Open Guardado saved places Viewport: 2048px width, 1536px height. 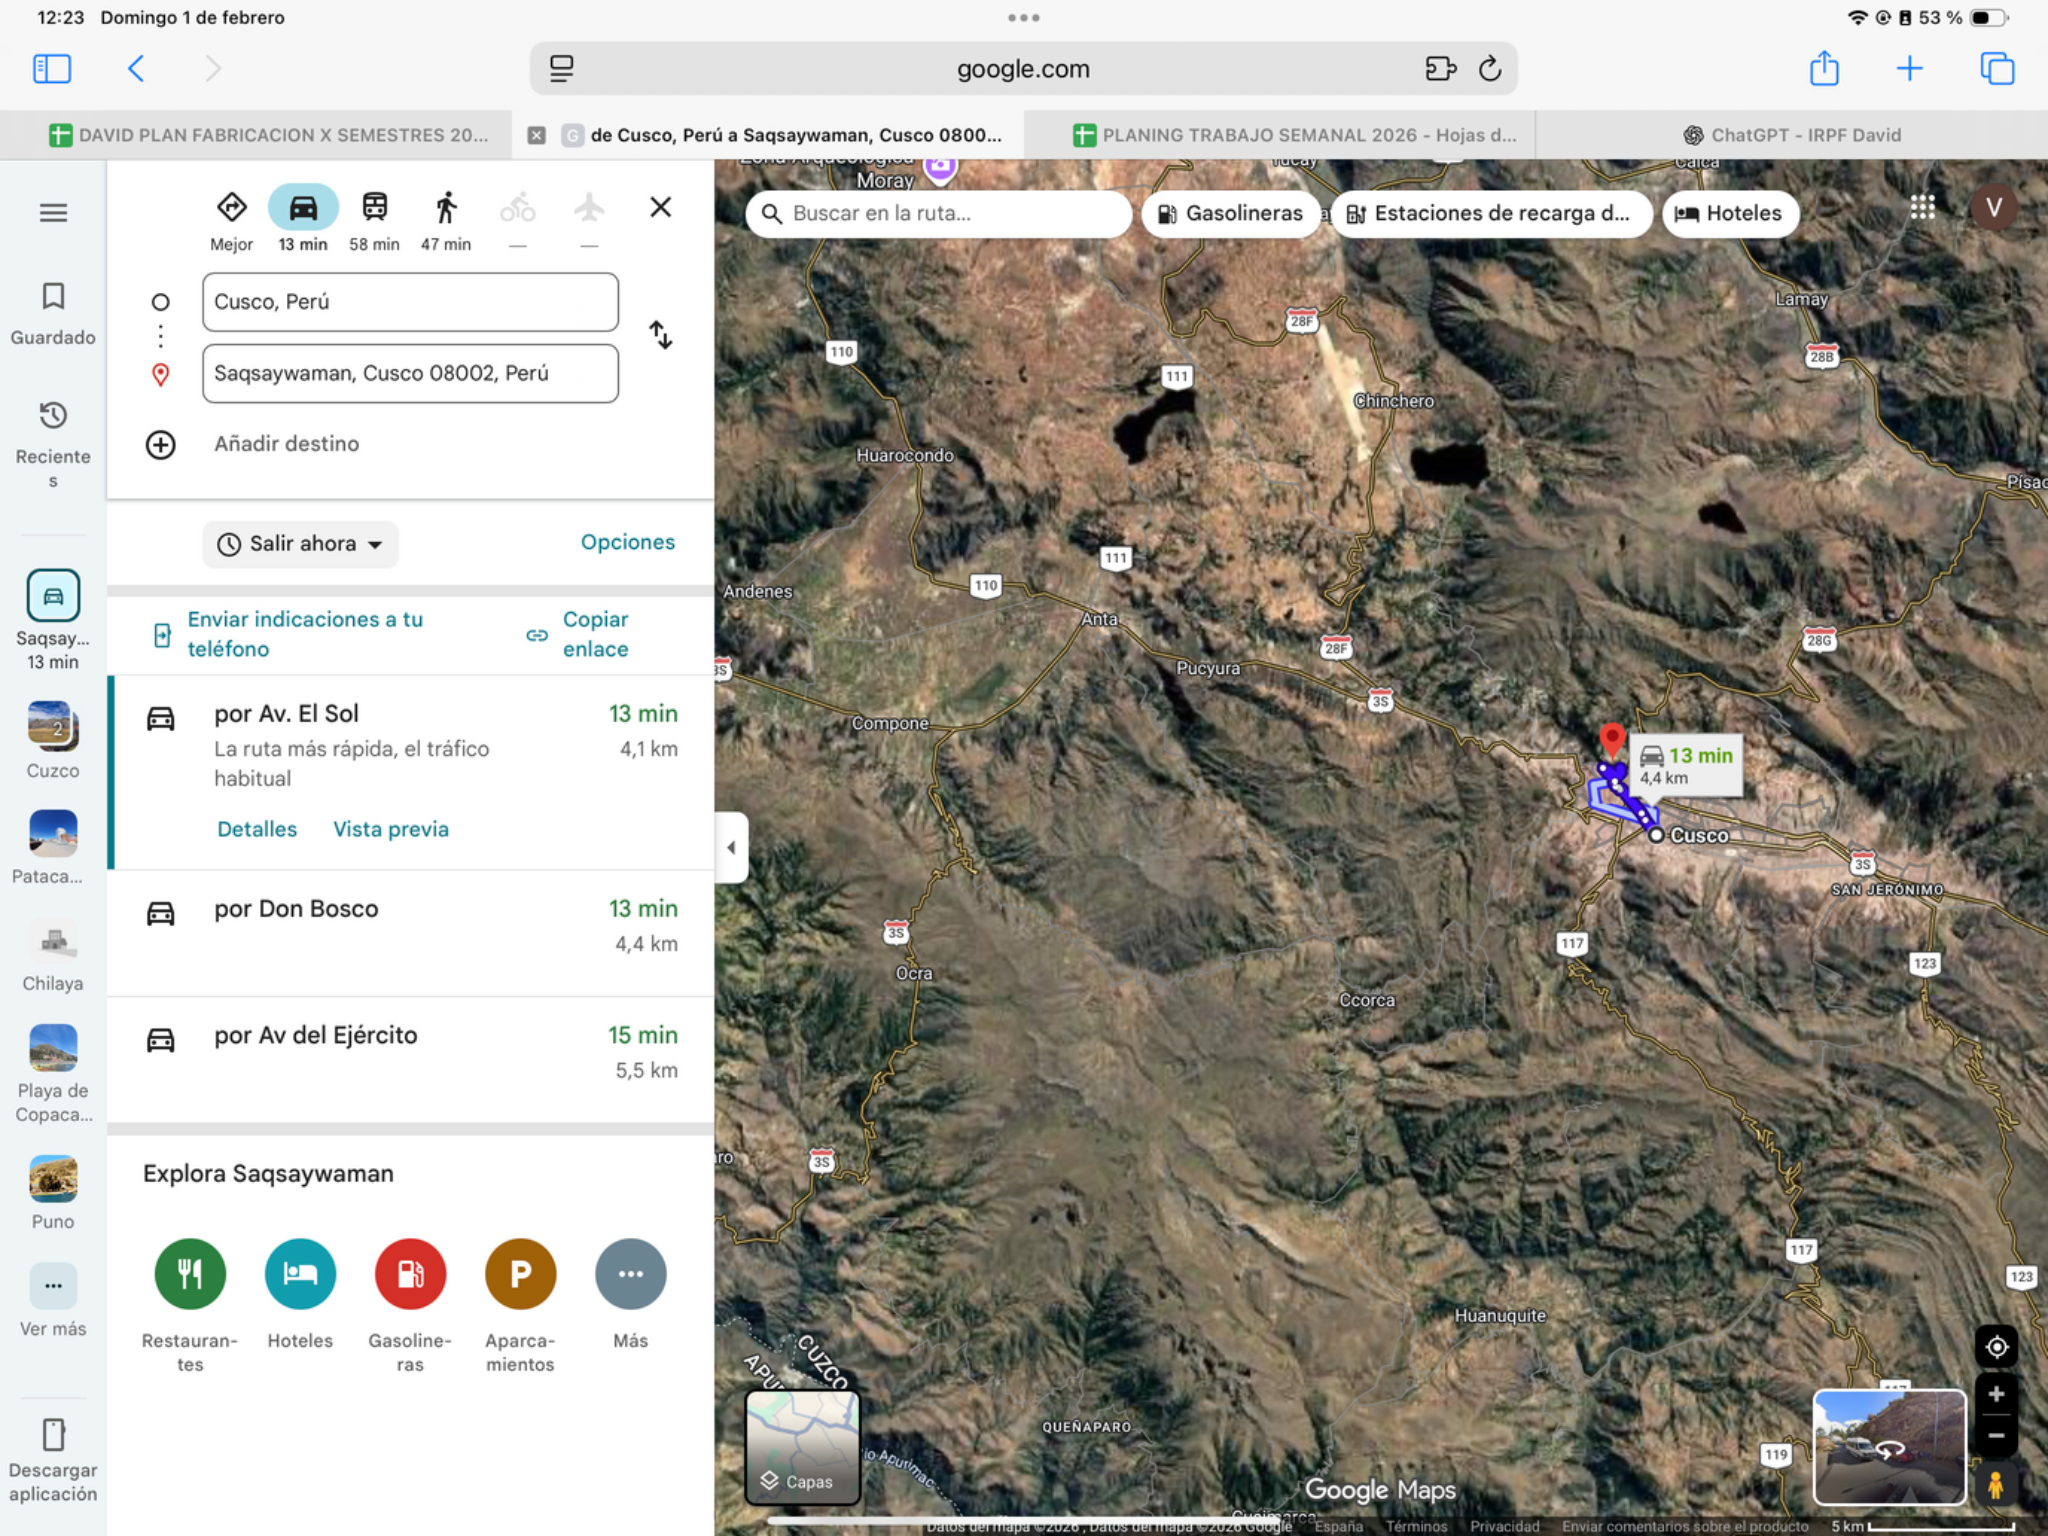53,314
